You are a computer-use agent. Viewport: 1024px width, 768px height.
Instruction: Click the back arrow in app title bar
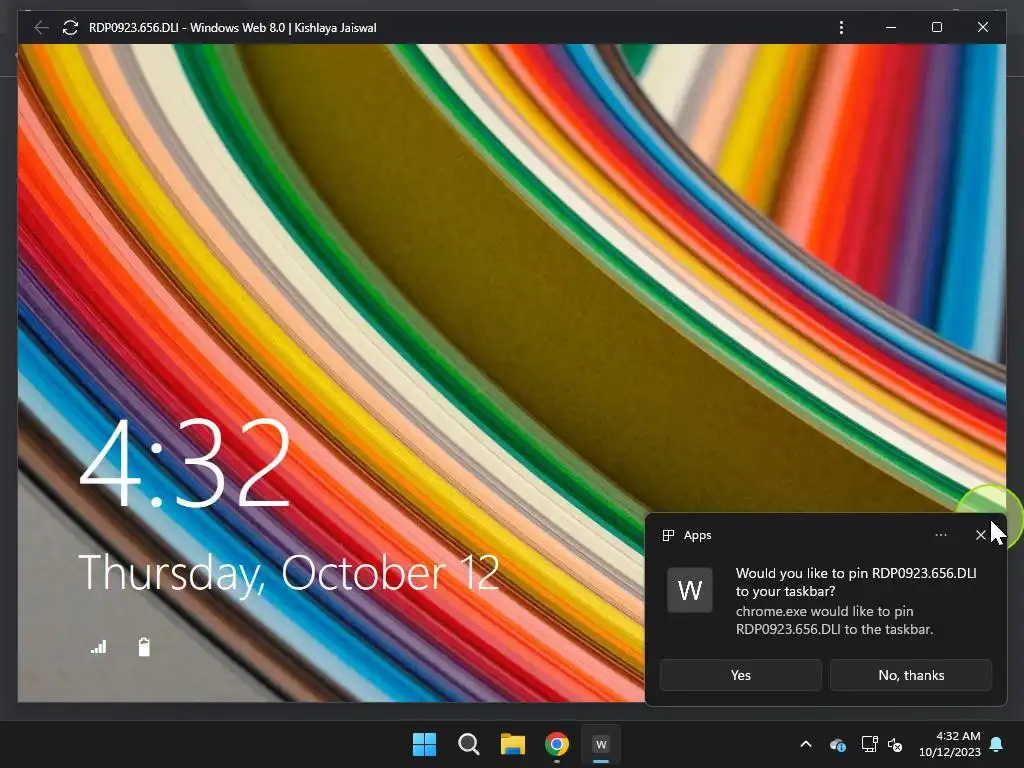point(41,27)
